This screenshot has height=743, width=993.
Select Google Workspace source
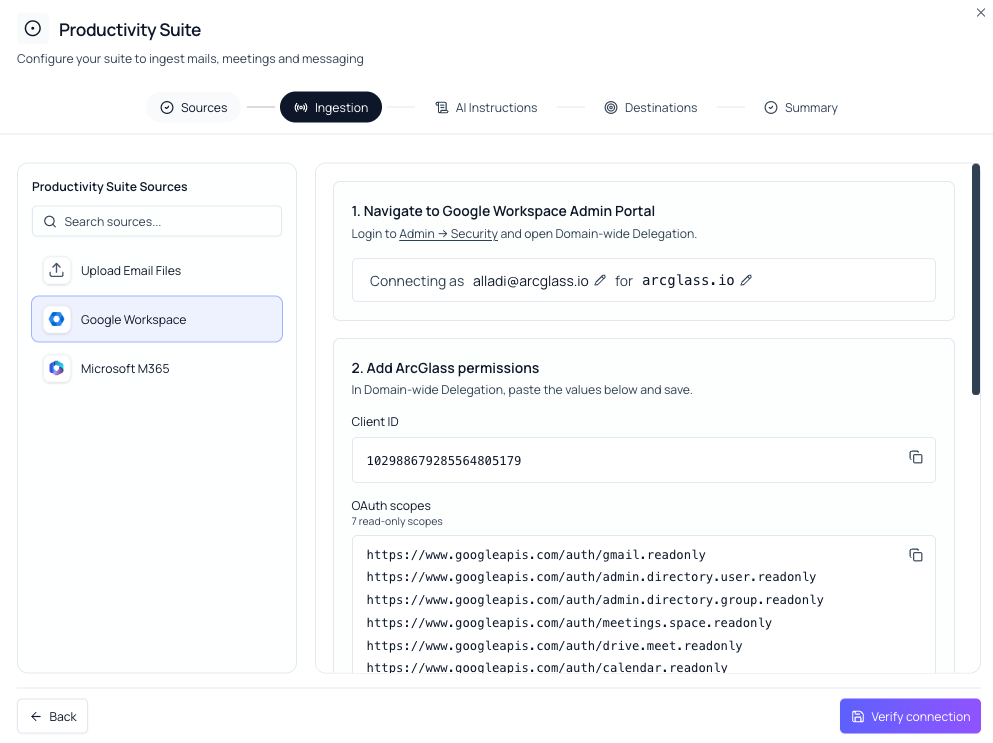157,319
